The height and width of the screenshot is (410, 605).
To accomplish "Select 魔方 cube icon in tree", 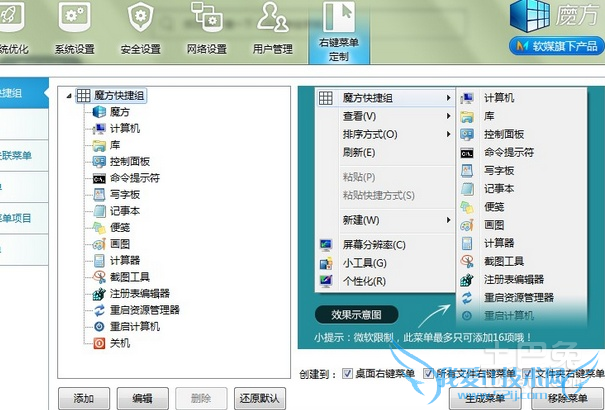I will tap(99, 112).
